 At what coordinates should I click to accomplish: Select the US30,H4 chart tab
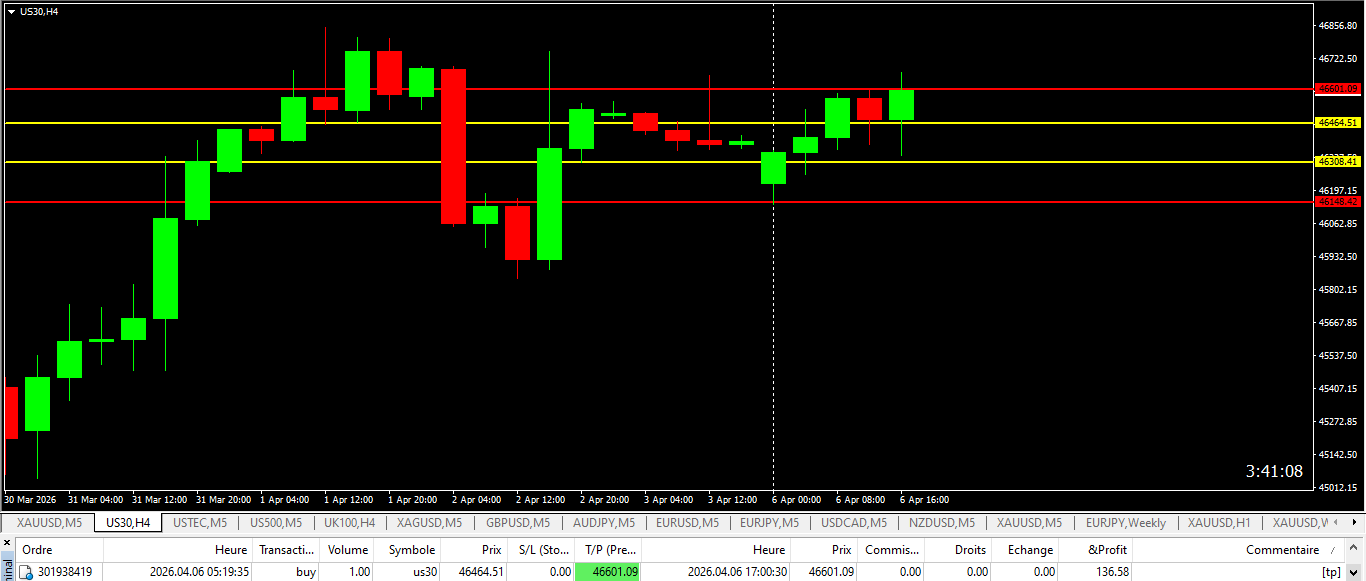pos(128,522)
